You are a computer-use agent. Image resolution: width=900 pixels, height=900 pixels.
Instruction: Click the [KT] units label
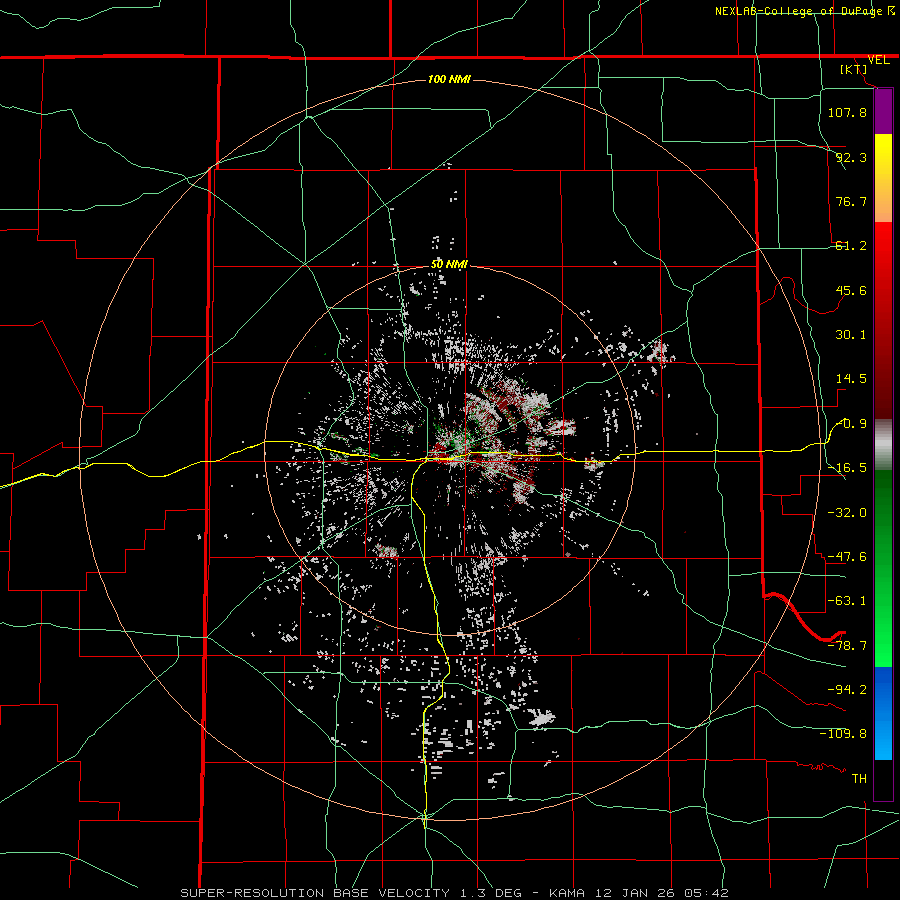[854, 69]
